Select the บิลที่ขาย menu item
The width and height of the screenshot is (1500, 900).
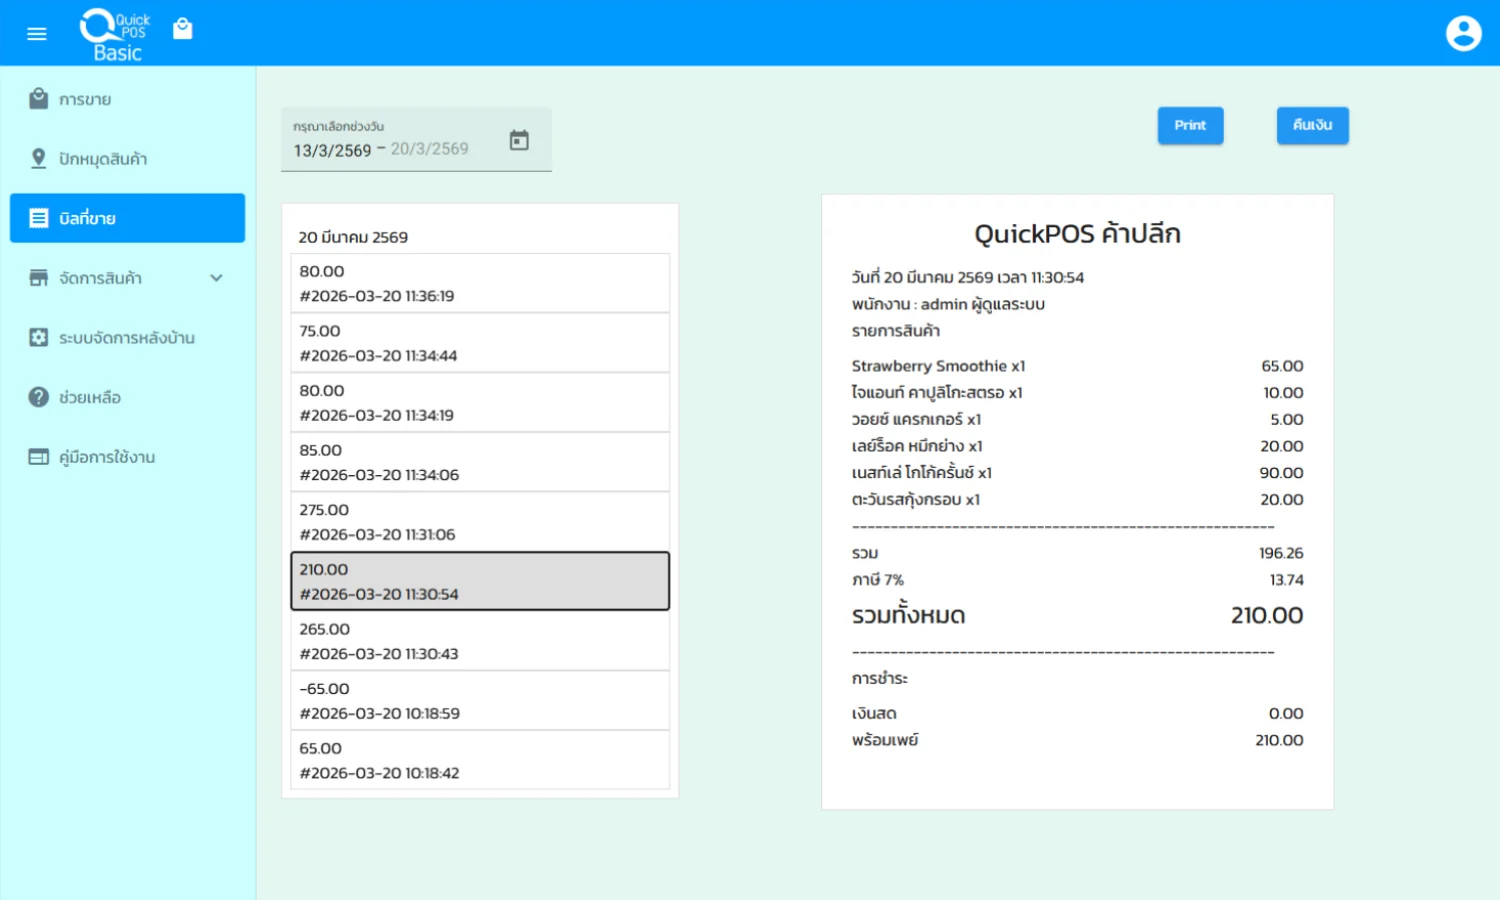(x=127, y=218)
